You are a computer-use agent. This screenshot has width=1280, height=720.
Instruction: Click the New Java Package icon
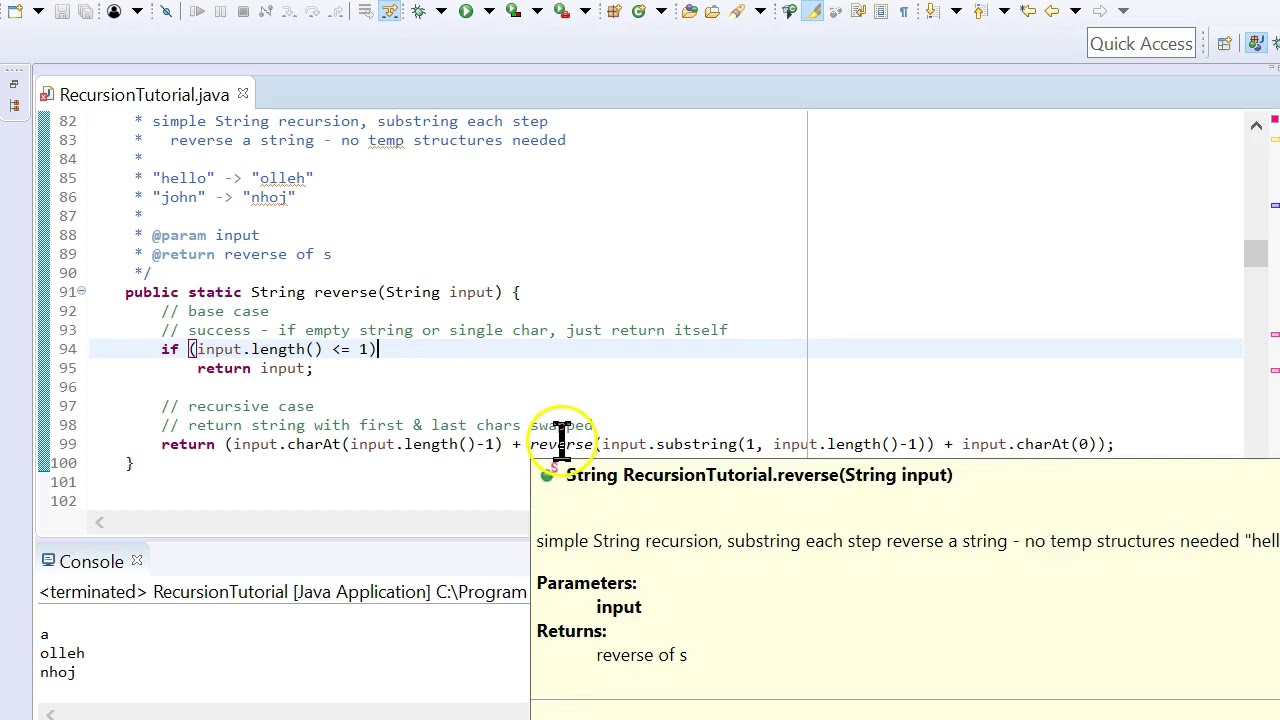coord(614,11)
